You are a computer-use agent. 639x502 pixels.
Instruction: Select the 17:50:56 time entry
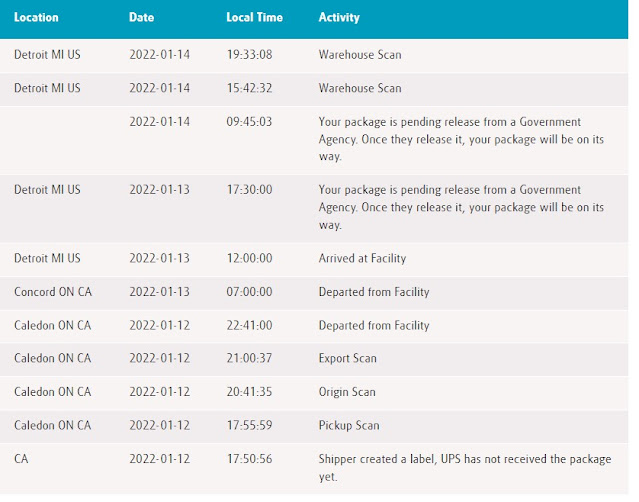click(249, 459)
